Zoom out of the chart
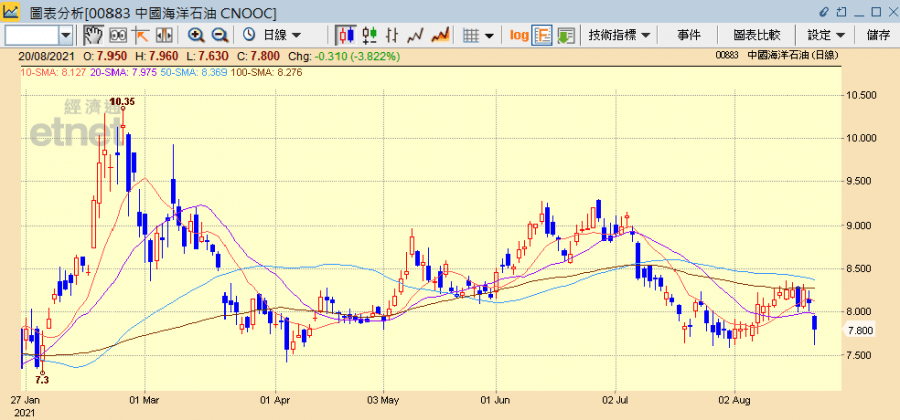This screenshot has height=420, width=900. pos(220,35)
